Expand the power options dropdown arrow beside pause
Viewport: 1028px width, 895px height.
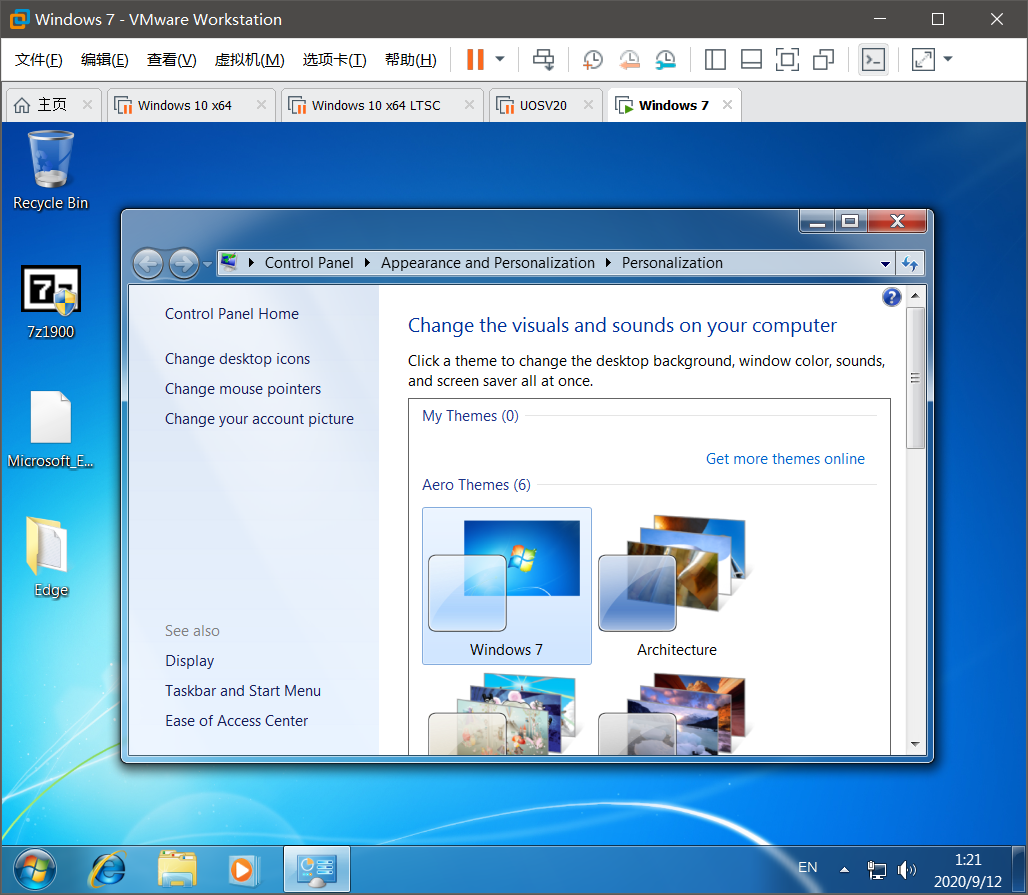click(x=500, y=60)
